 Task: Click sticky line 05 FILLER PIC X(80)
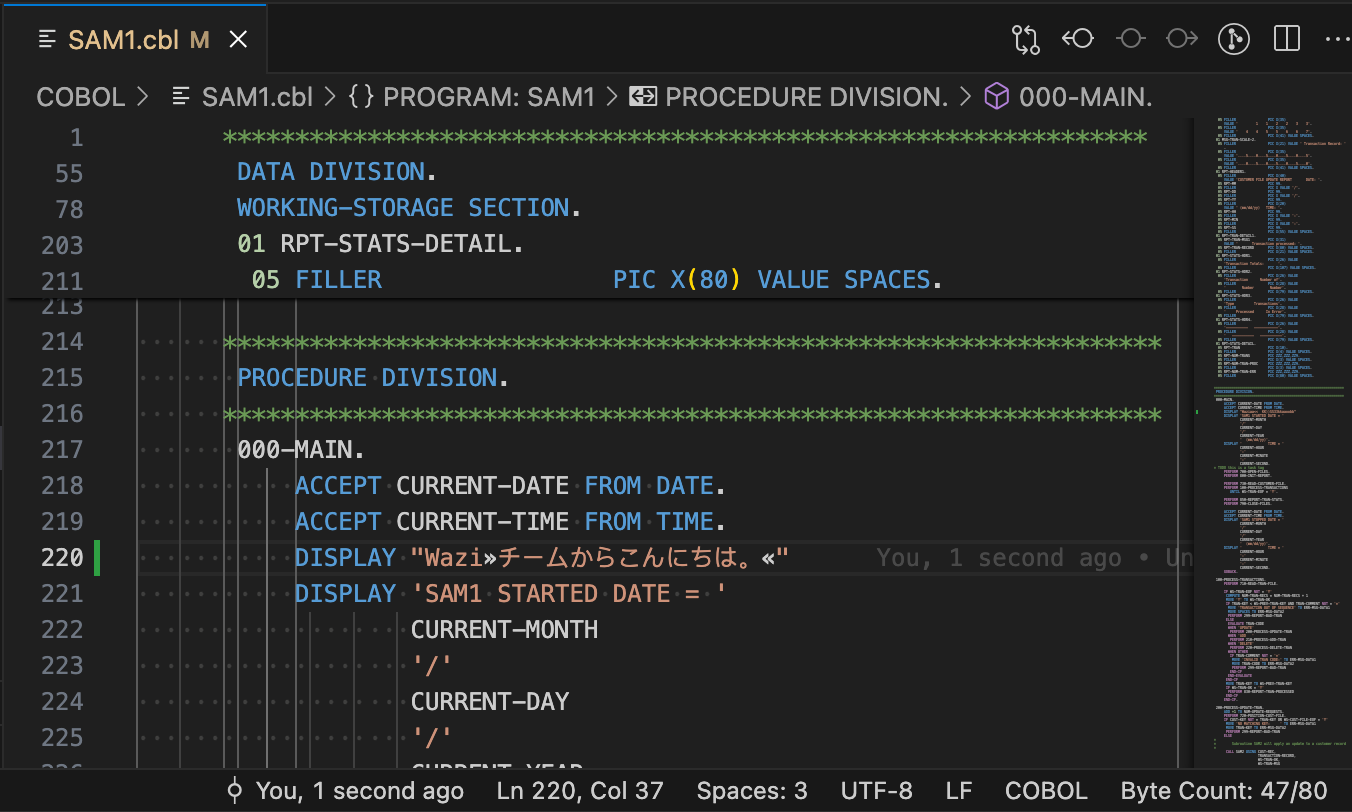(x=597, y=280)
